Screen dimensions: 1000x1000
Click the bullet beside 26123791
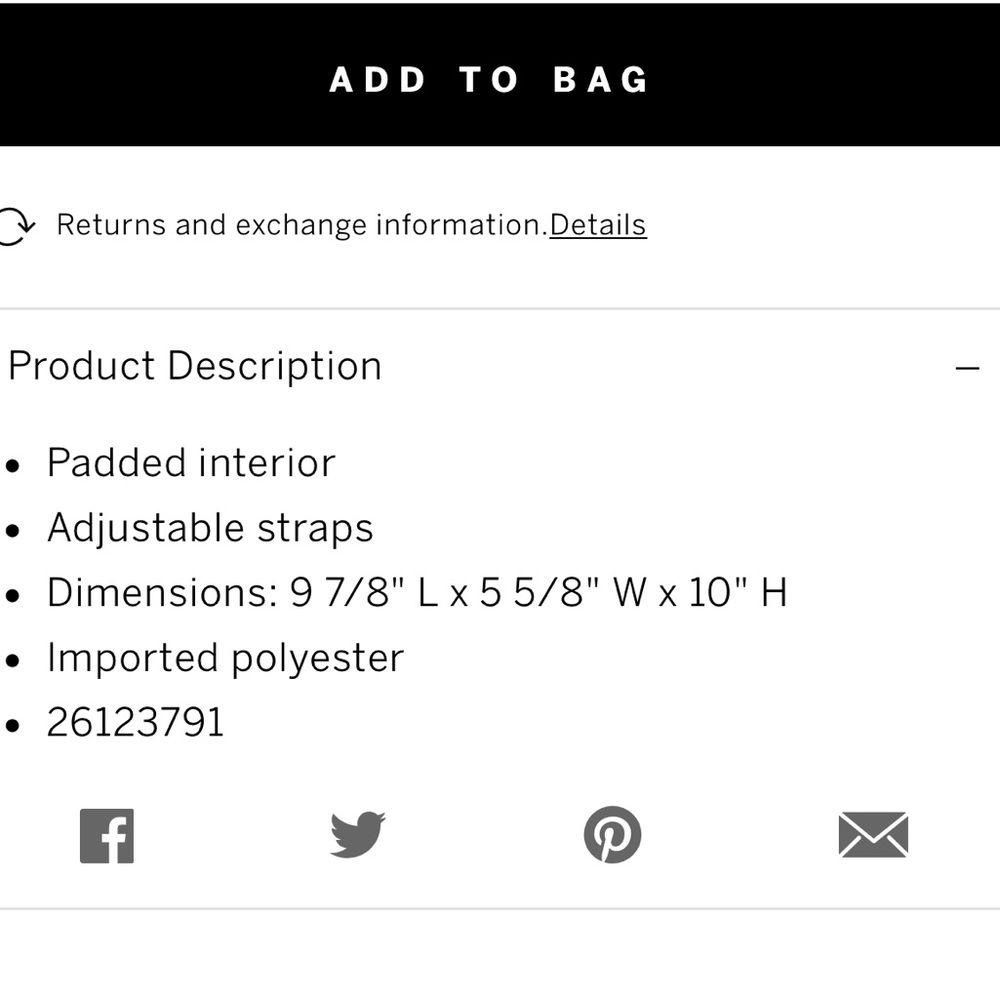point(12,726)
